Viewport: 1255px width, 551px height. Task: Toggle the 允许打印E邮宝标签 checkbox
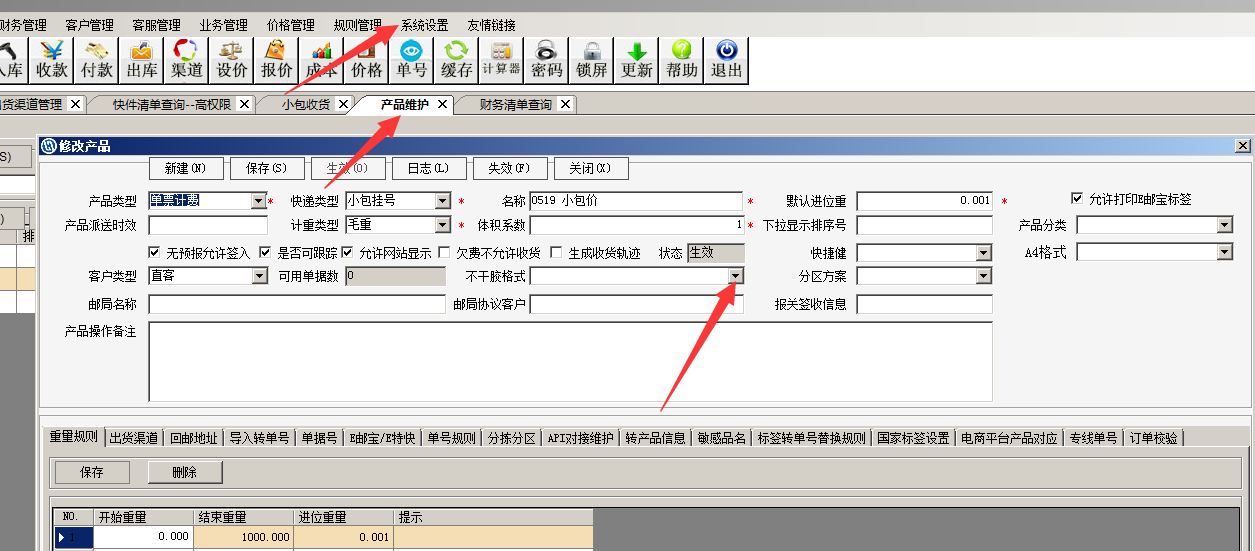pyautogui.click(x=1077, y=199)
